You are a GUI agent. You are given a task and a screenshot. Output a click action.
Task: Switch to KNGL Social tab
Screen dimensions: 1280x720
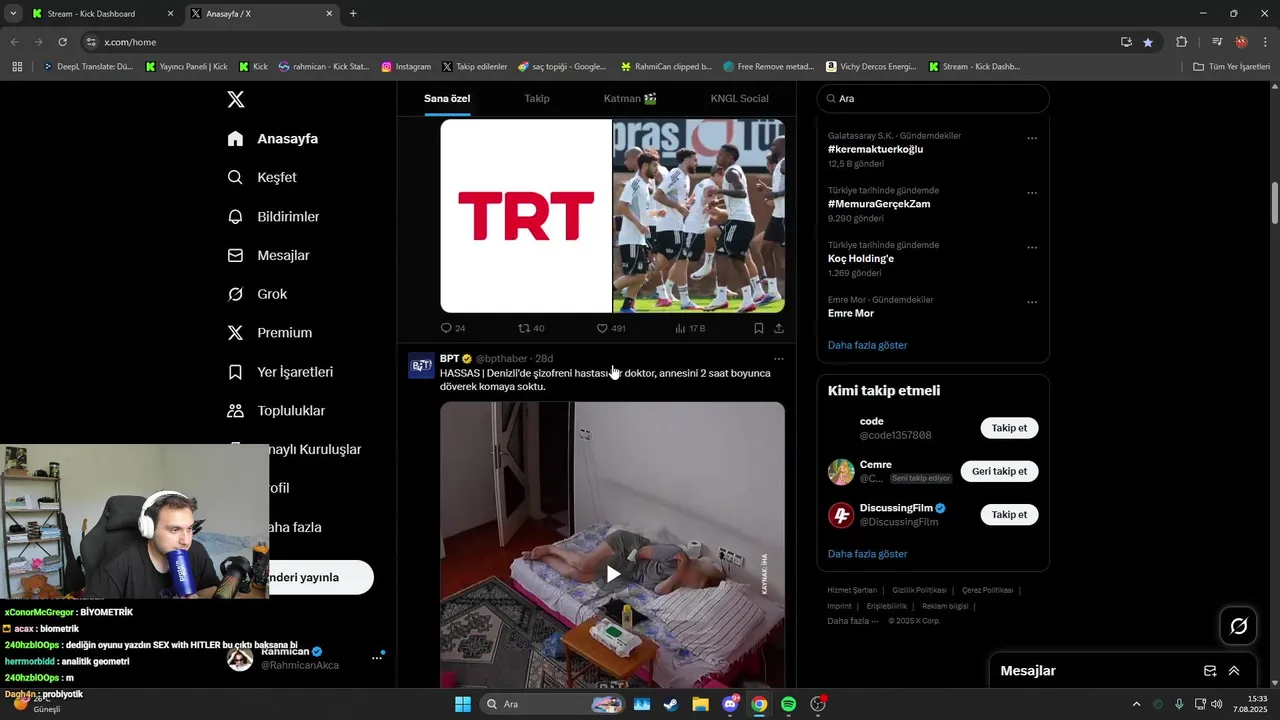pyautogui.click(x=739, y=99)
